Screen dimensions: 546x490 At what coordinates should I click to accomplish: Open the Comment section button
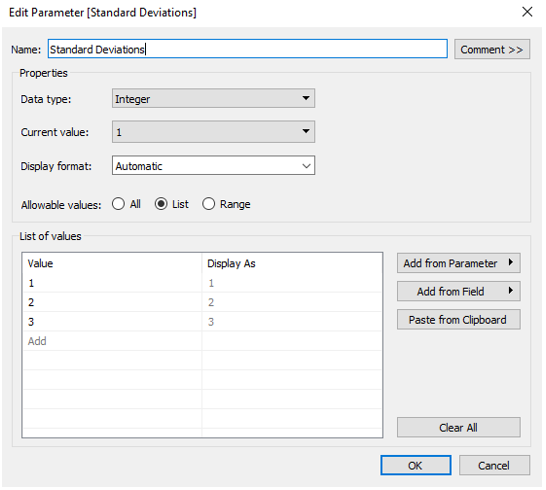492,49
